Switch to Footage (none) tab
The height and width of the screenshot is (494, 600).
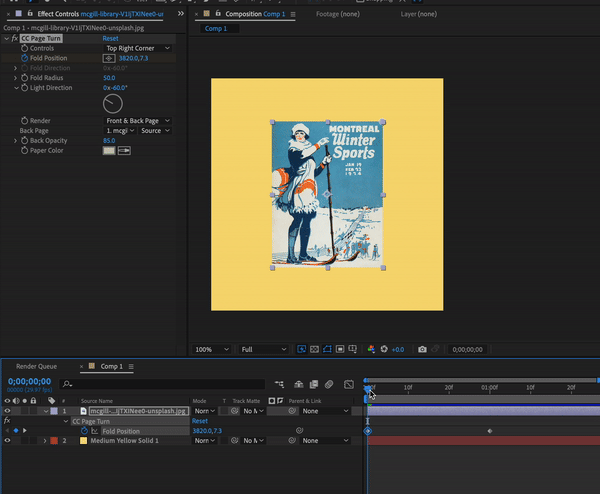pos(338,14)
